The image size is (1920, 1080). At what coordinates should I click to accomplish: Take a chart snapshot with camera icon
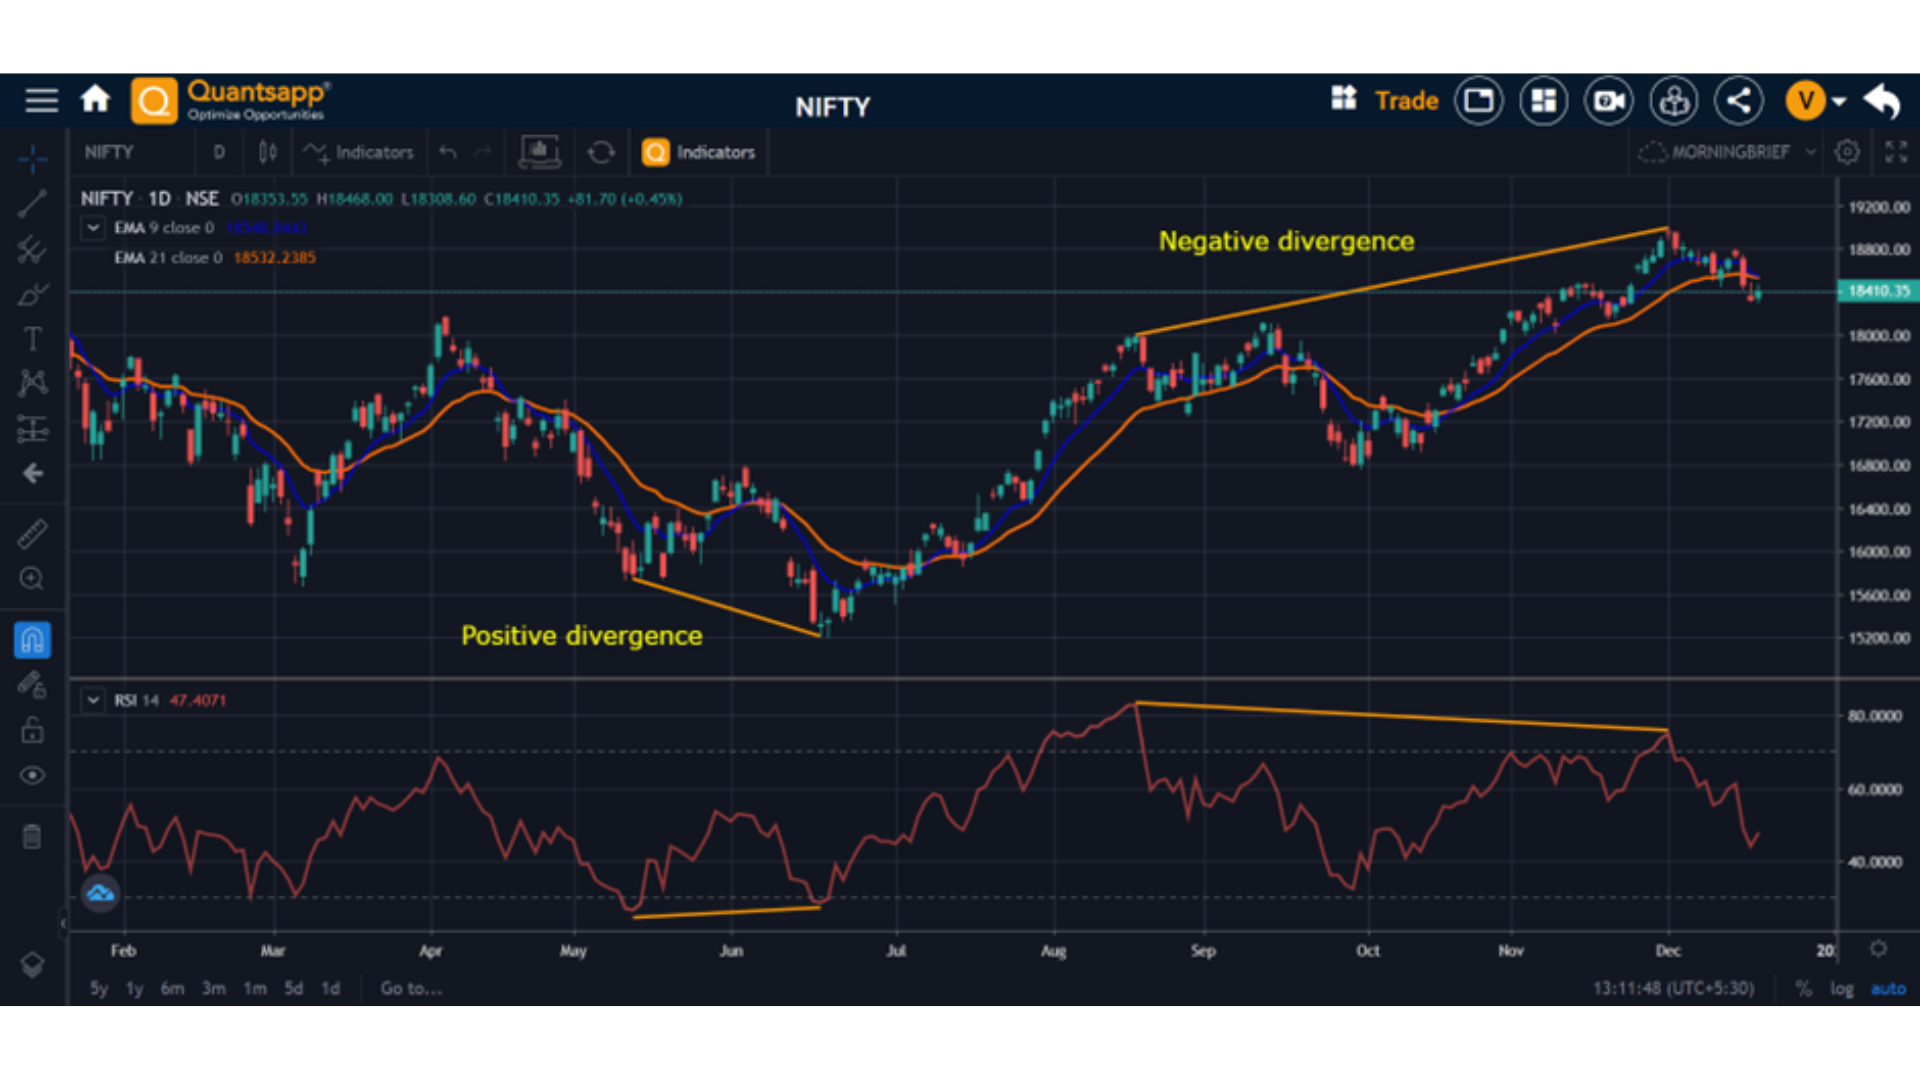(x=1608, y=101)
